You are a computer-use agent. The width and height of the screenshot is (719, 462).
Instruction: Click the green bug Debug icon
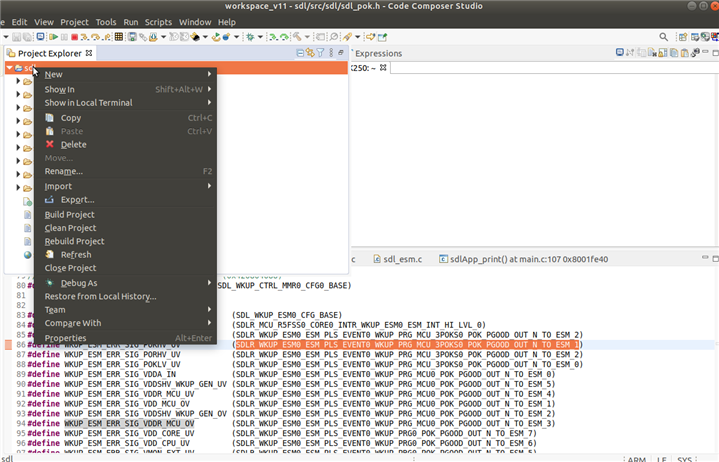pyautogui.click(x=250, y=37)
